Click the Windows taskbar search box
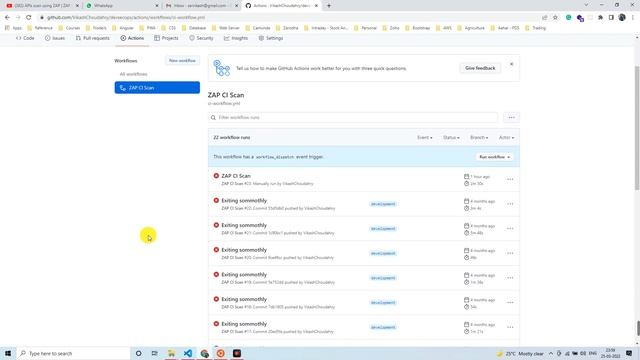 73,353
